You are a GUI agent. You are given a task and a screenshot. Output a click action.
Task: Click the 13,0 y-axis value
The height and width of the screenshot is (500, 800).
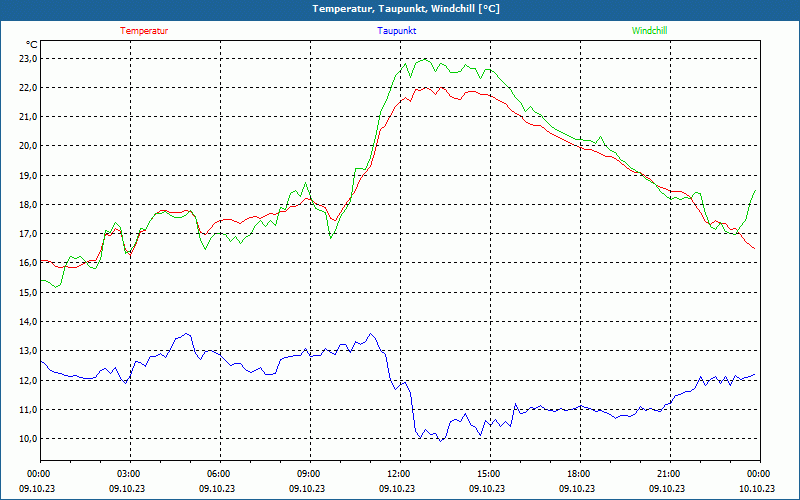(29, 351)
